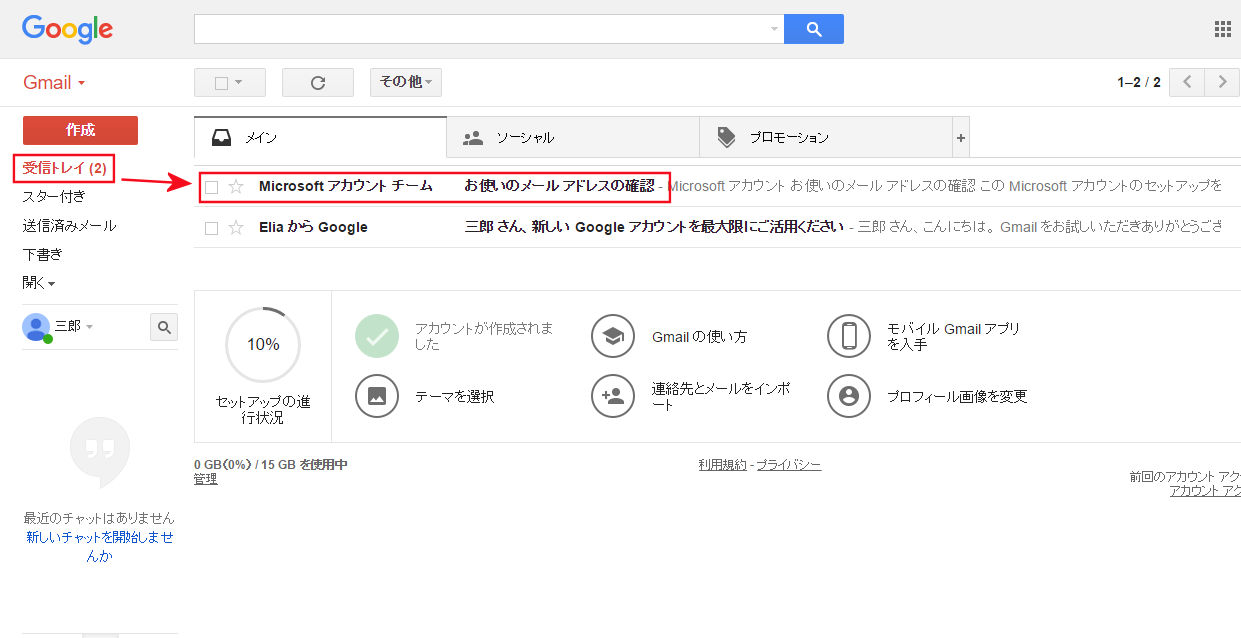The width and height of the screenshot is (1241, 638).
Task: Star the Elia から Google email
Action: tap(236, 228)
